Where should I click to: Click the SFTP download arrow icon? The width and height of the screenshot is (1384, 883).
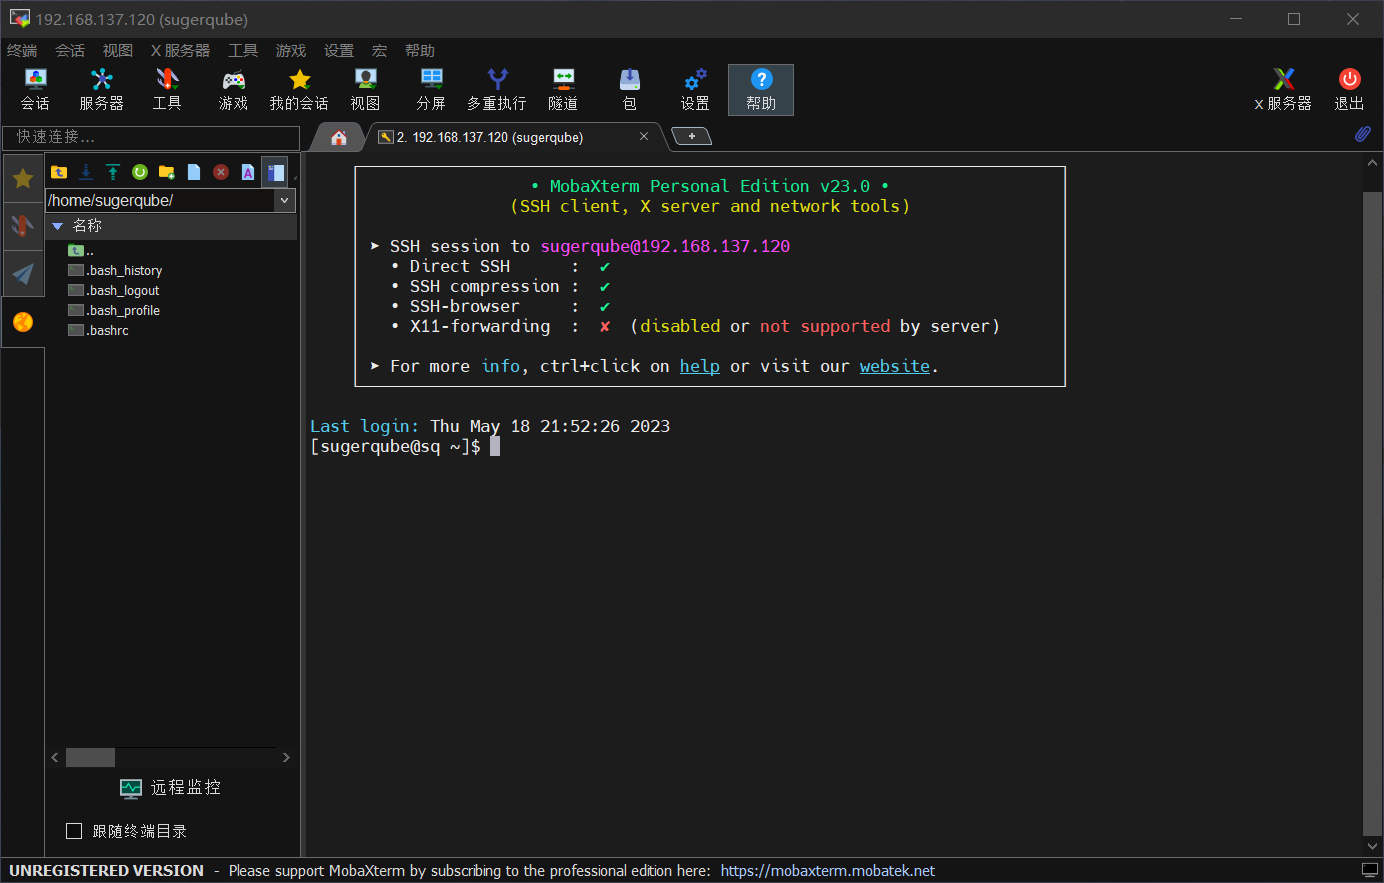86,172
